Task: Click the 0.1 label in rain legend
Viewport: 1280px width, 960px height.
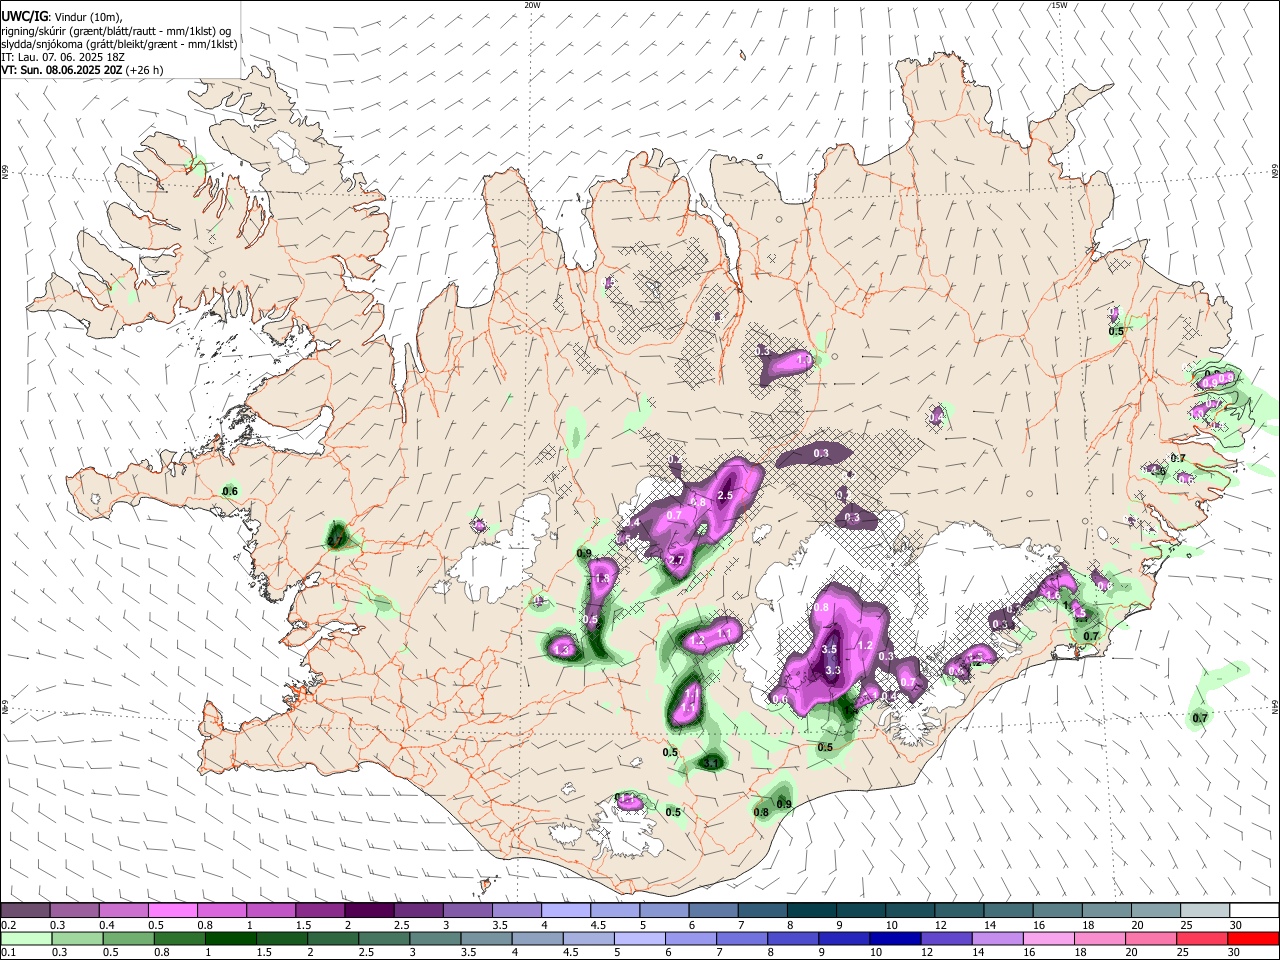Action: click(8, 953)
